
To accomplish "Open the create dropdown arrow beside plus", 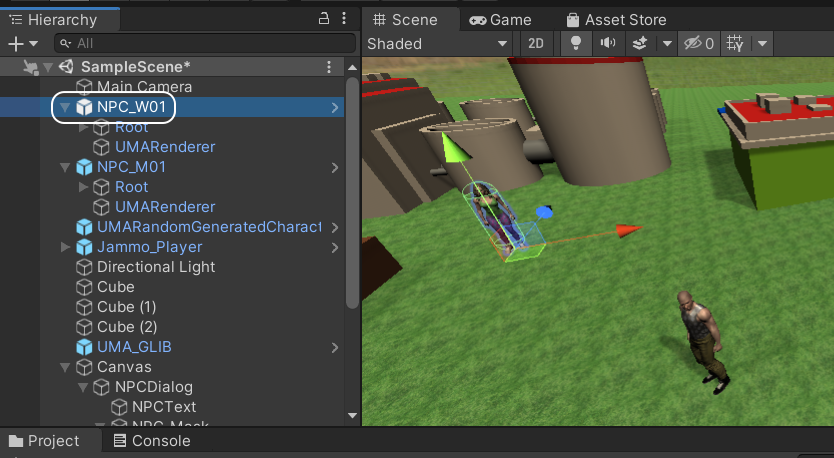I will [x=34, y=44].
